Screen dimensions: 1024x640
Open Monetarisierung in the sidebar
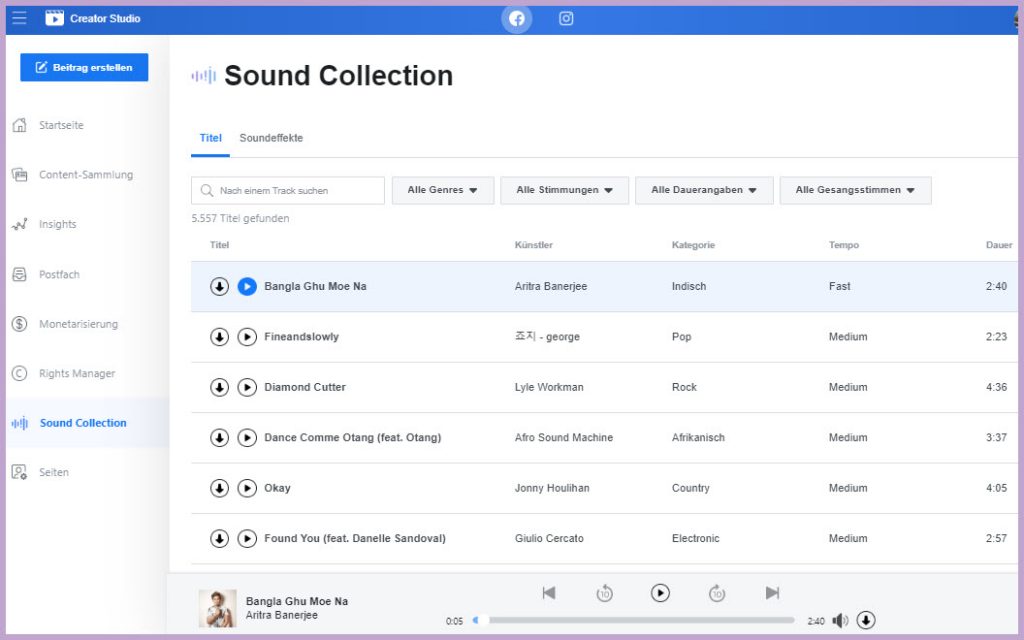[65, 324]
